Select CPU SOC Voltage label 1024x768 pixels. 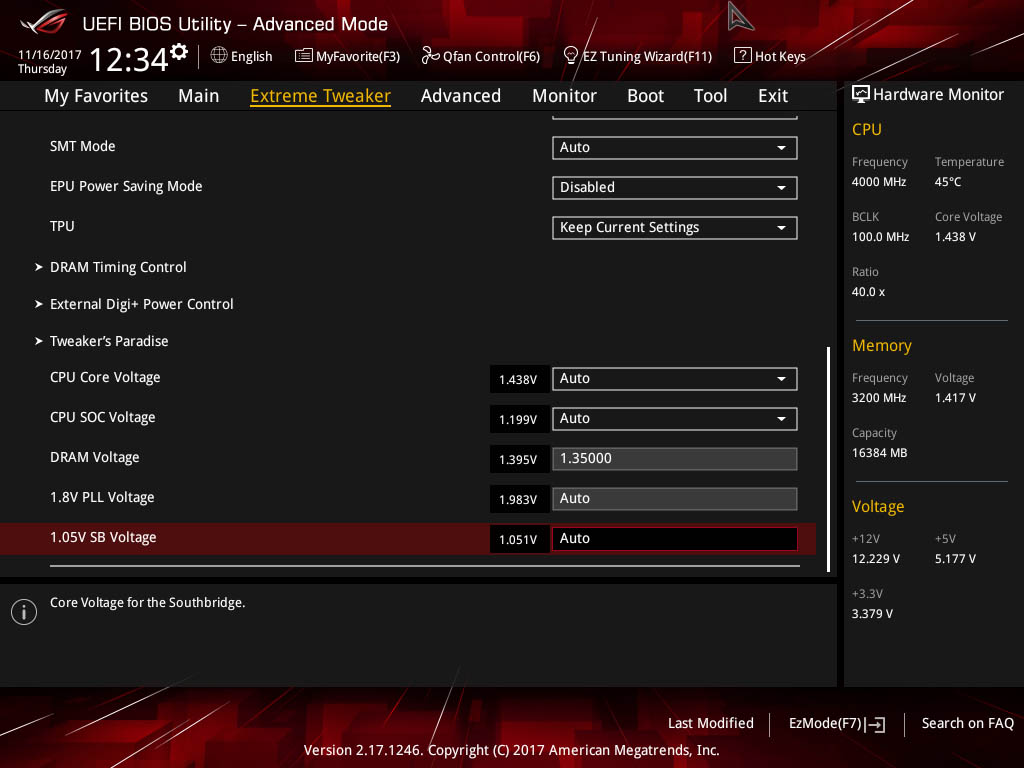point(103,417)
